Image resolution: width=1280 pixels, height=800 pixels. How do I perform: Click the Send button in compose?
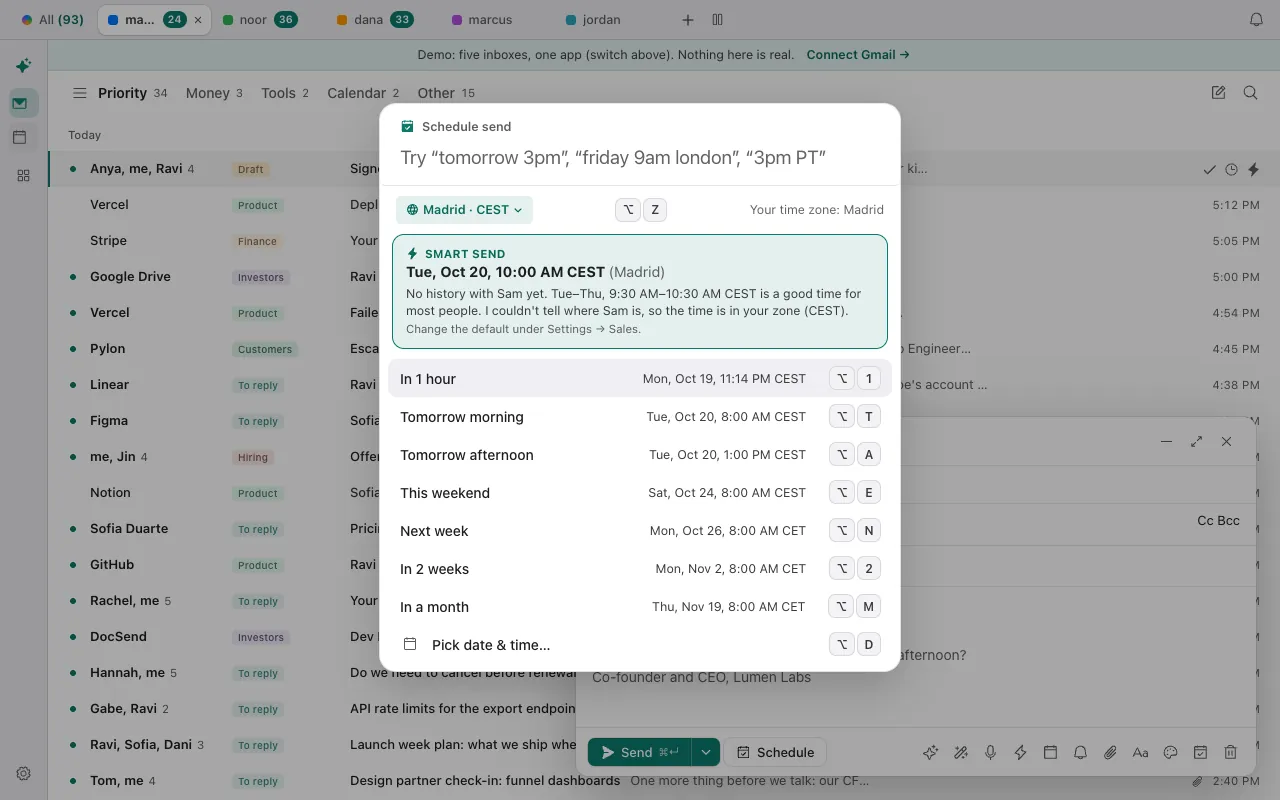pos(639,752)
